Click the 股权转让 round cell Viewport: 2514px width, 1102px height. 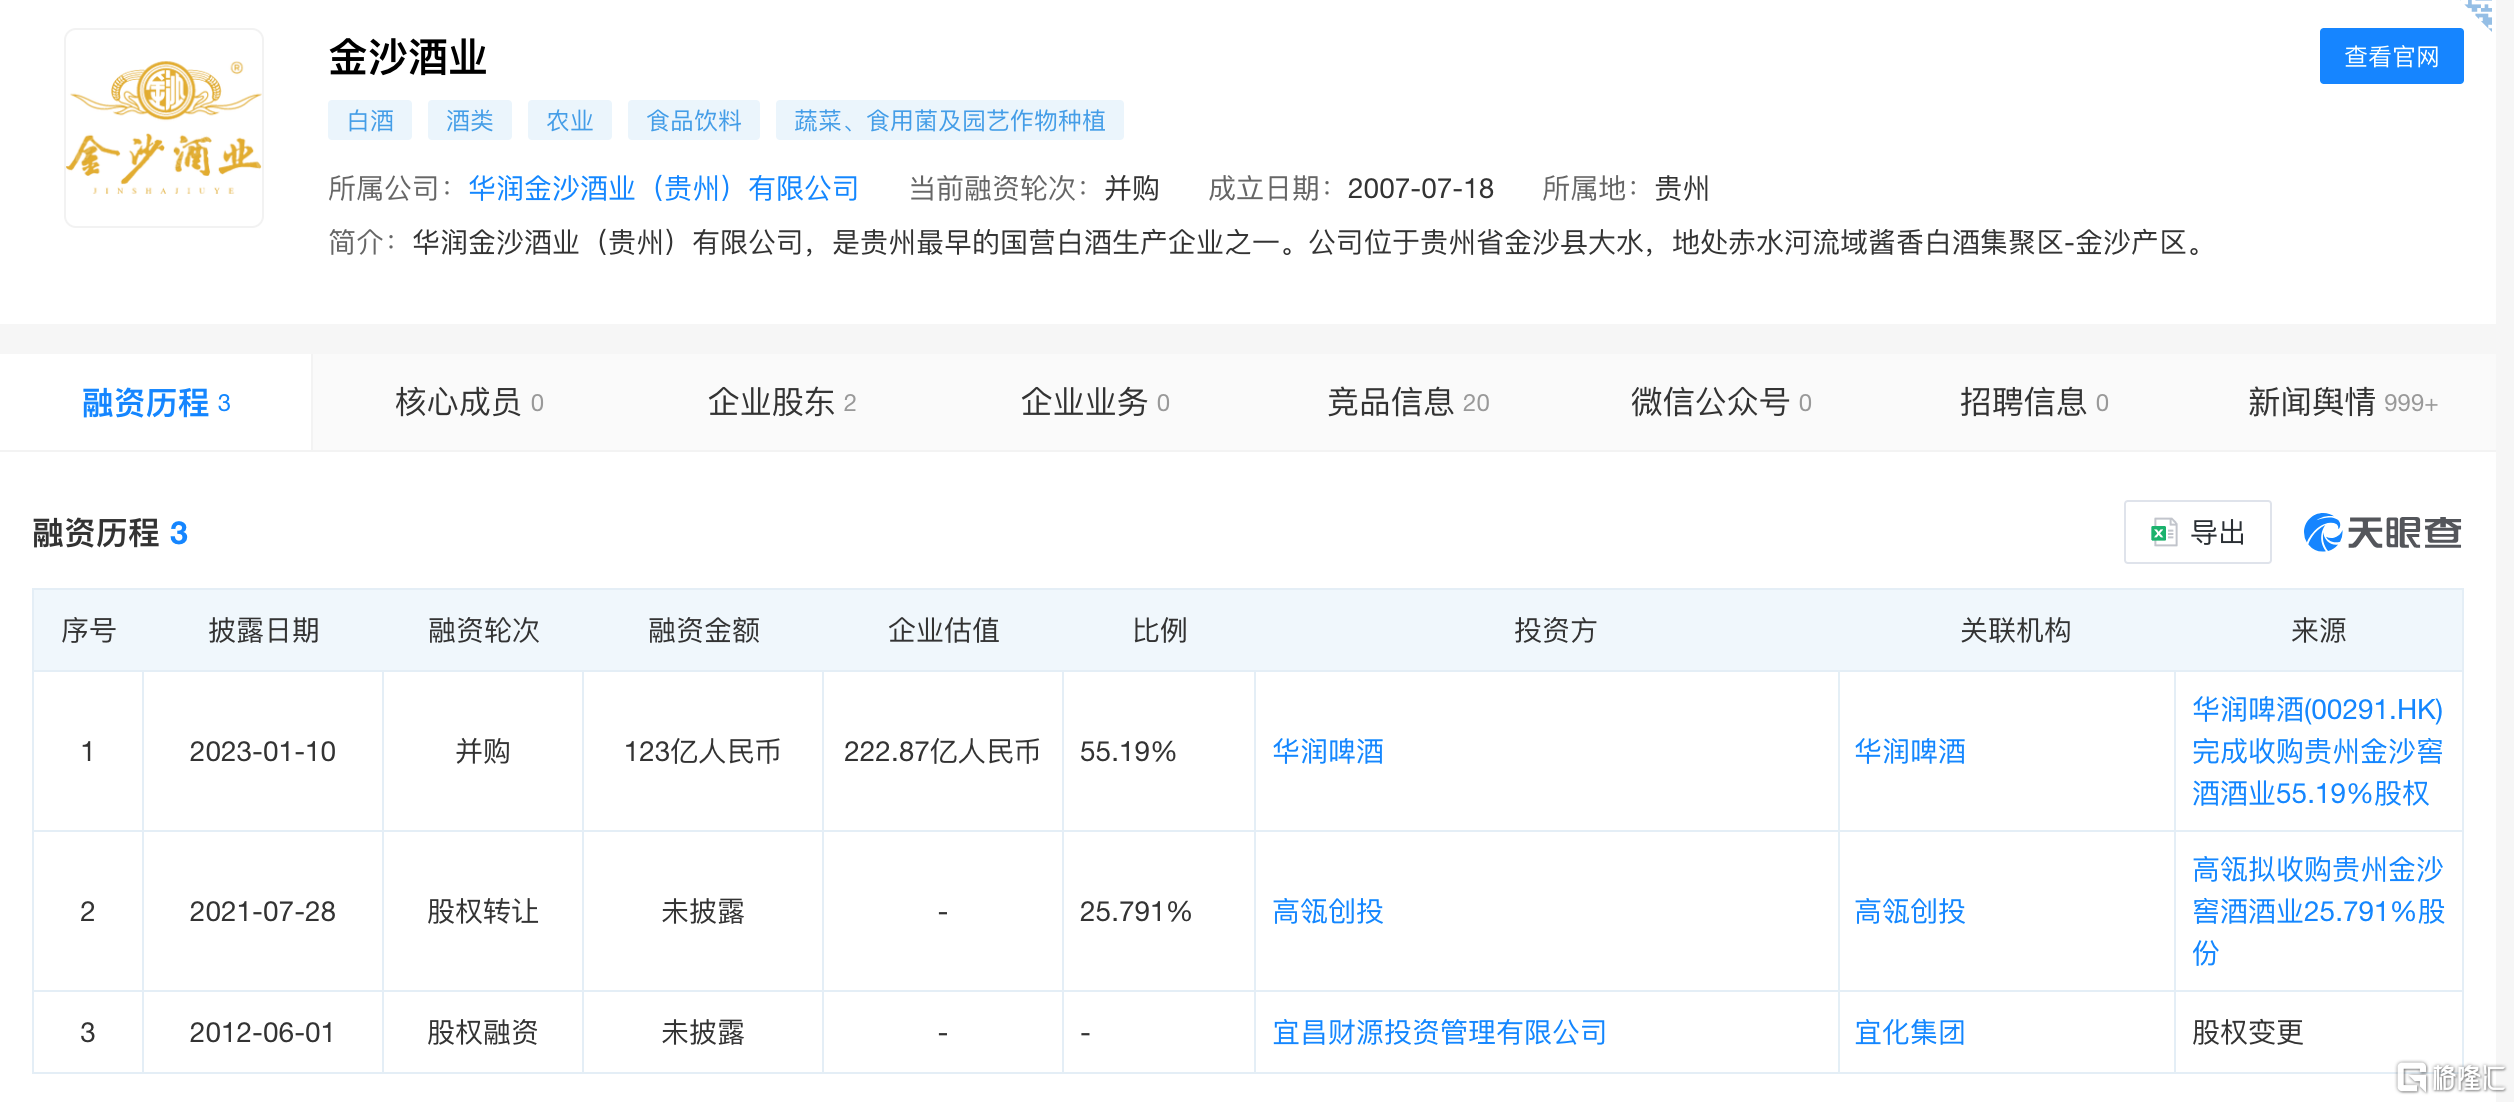click(483, 911)
